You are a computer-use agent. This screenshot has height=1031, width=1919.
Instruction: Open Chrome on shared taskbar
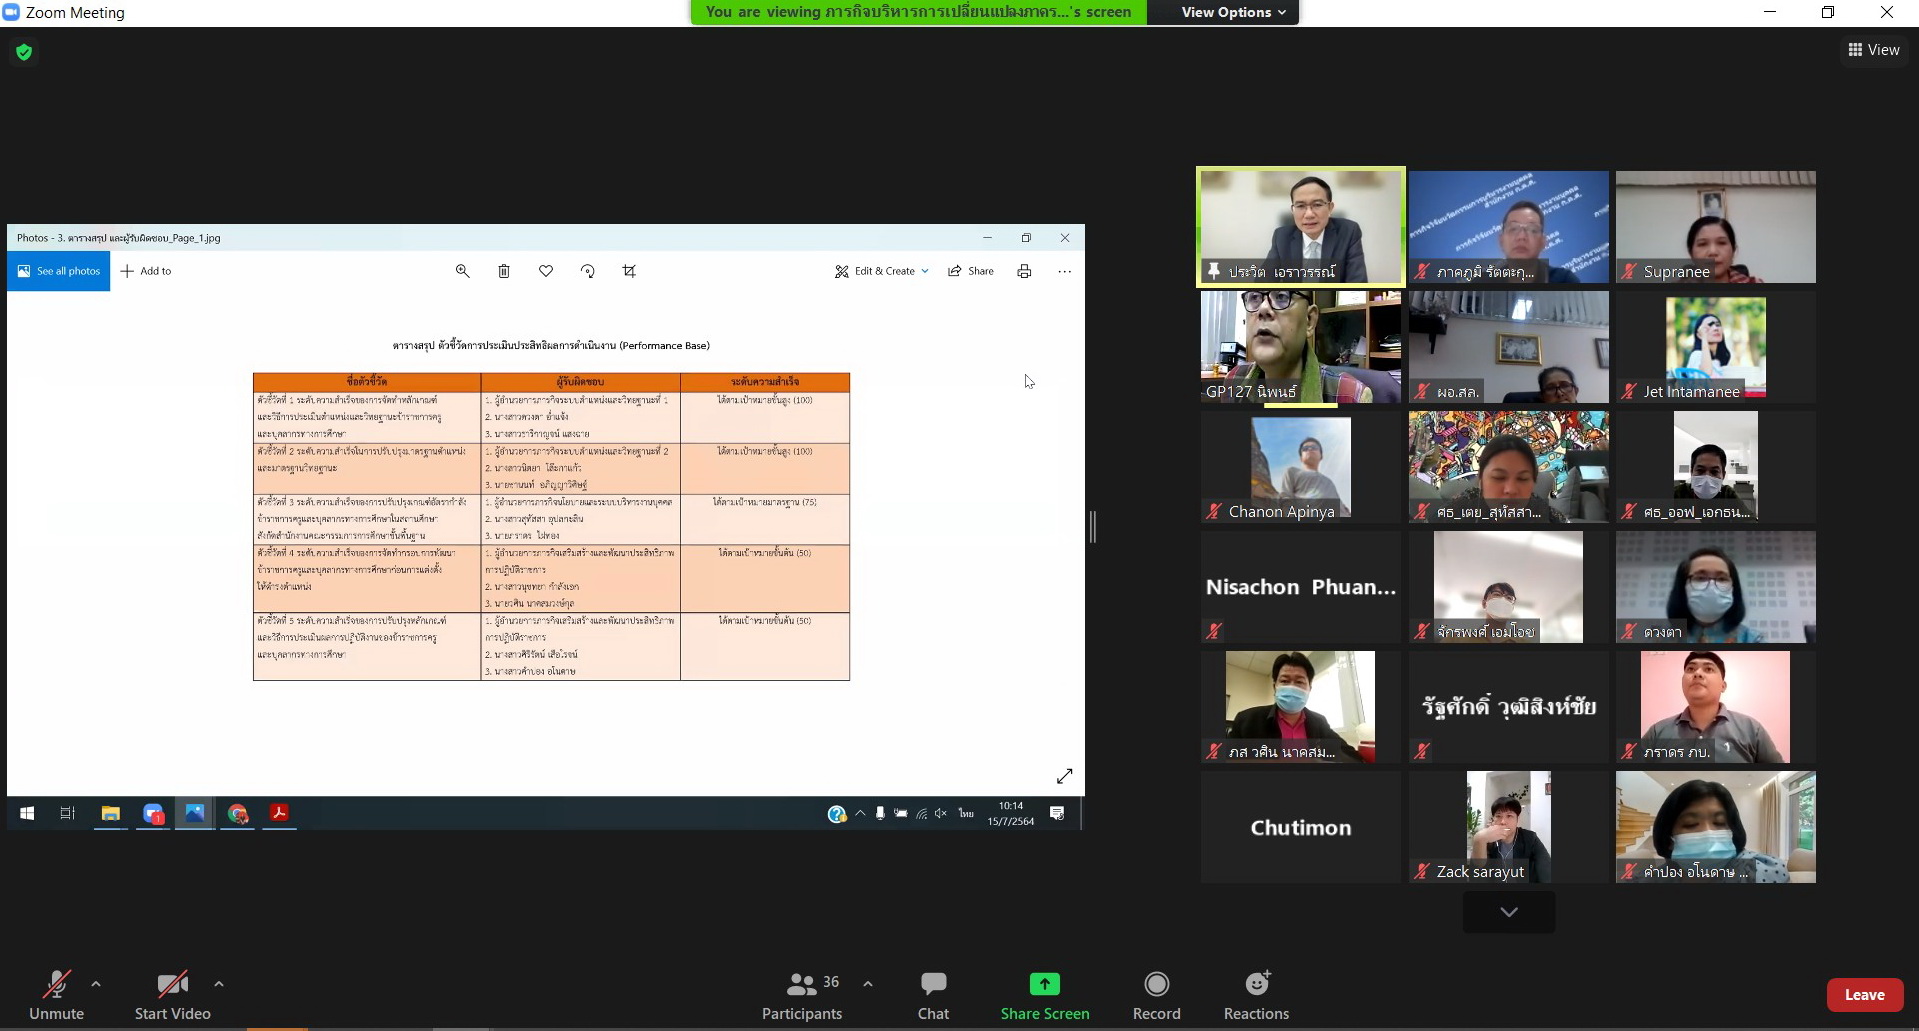coord(237,814)
